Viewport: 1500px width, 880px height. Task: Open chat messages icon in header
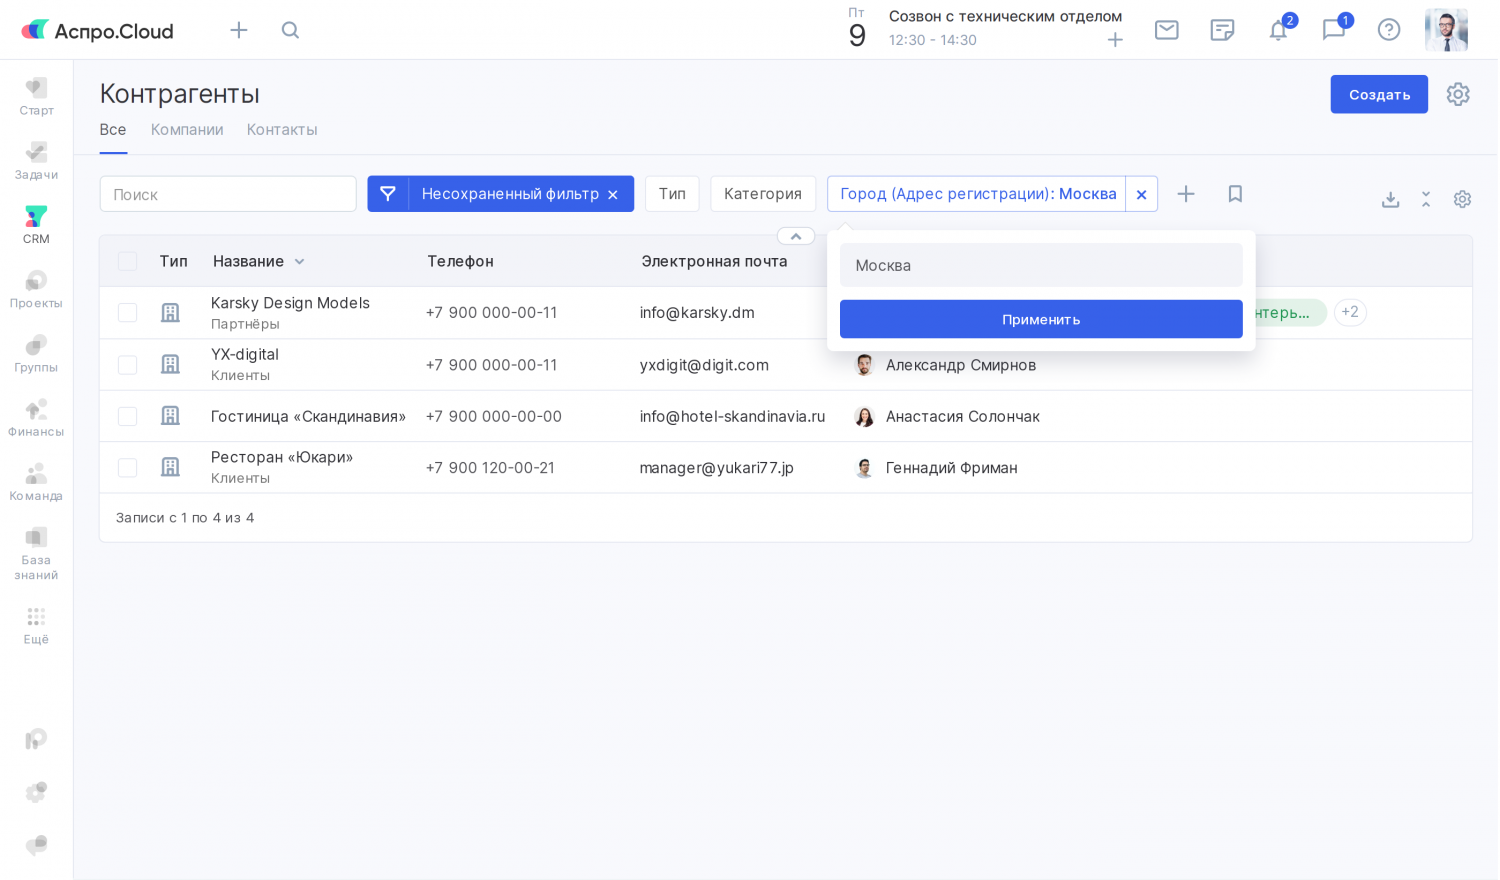point(1333,30)
